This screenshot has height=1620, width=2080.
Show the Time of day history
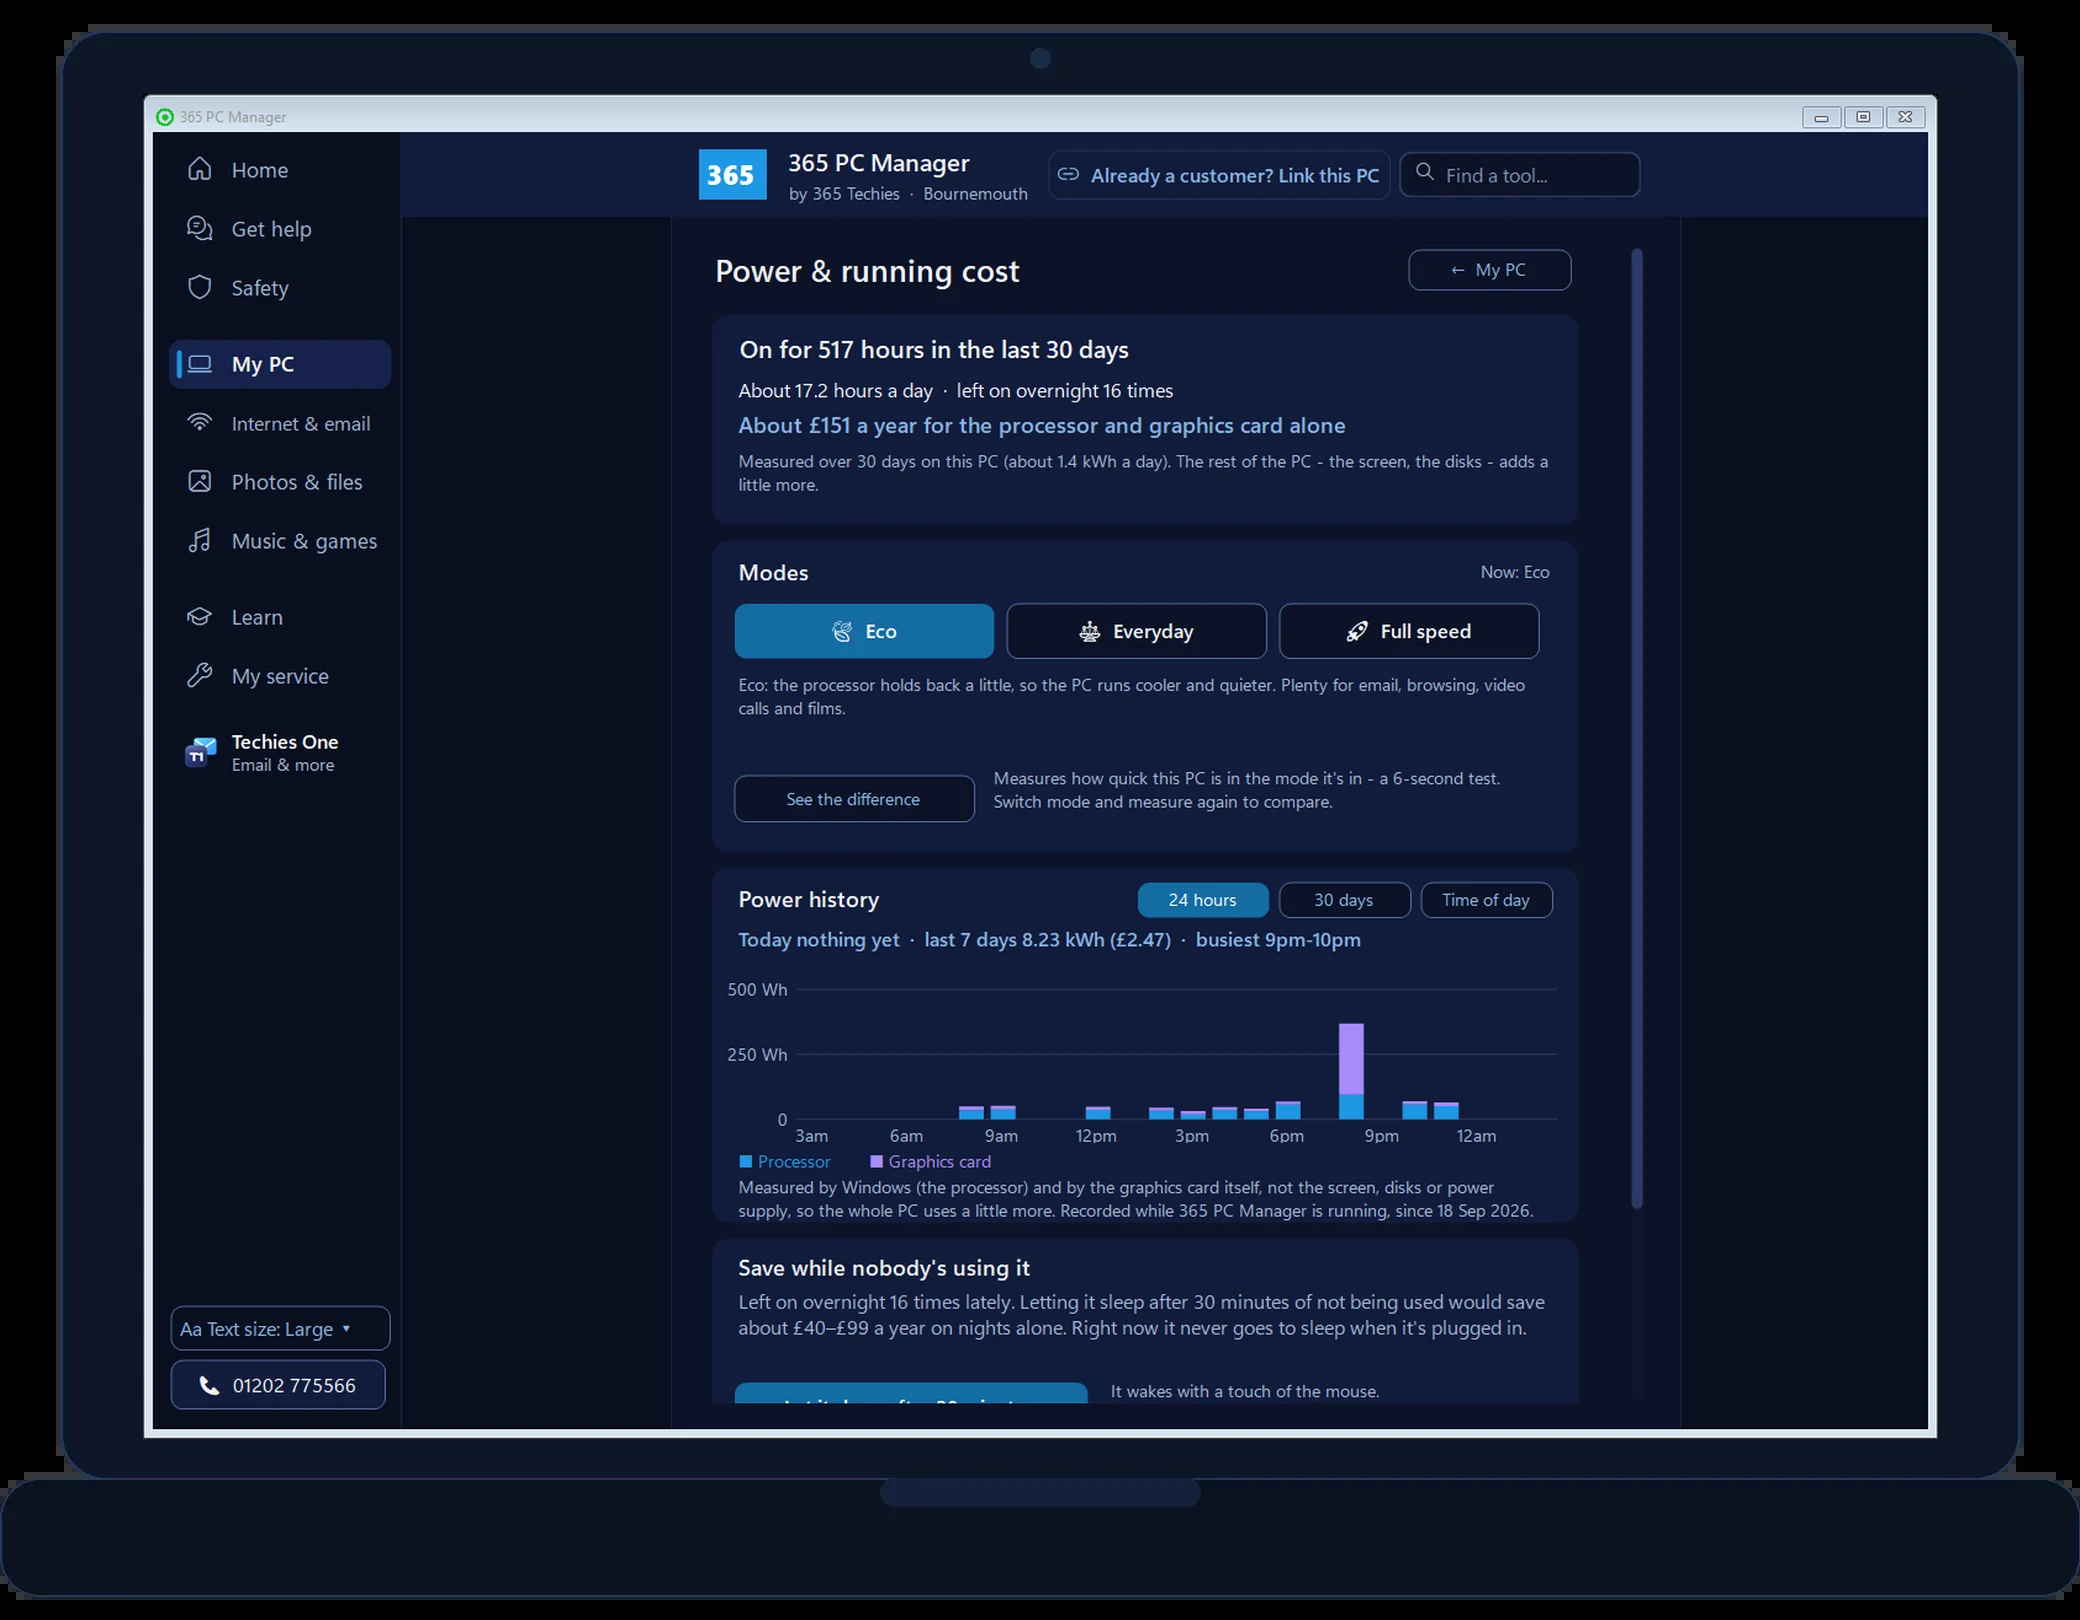[1486, 900]
